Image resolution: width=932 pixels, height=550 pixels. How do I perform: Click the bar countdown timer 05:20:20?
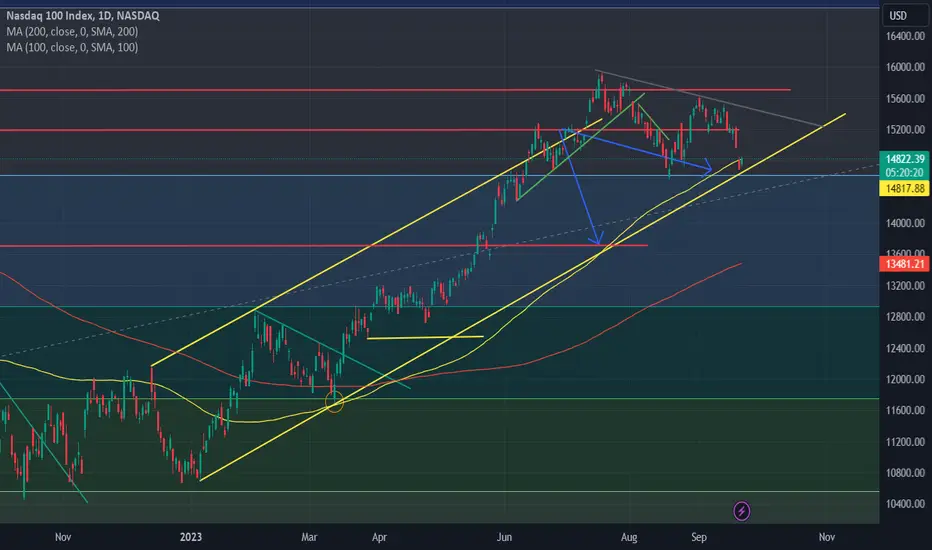pos(905,172)
